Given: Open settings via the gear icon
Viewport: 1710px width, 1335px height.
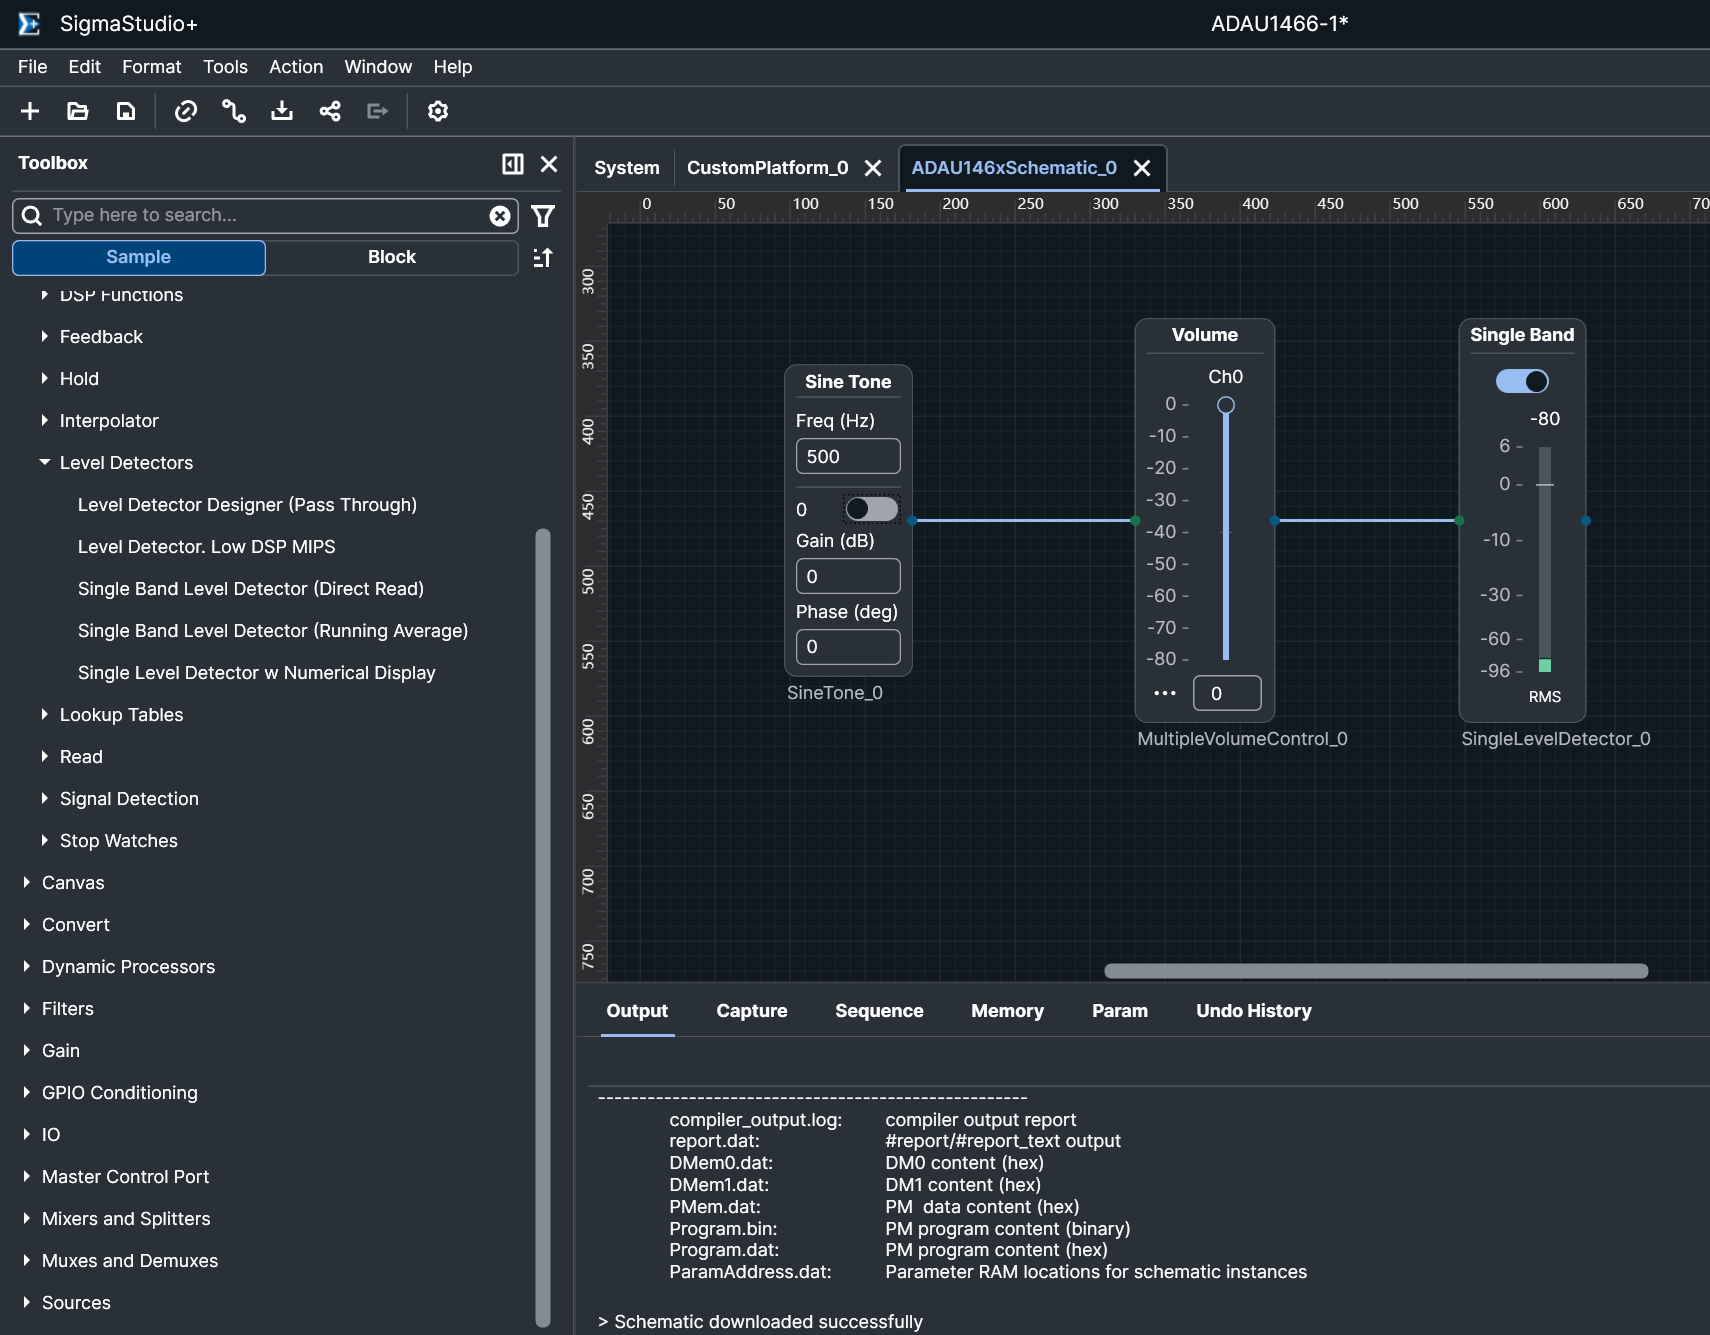Looking at the screenshot, I should click(438, 111).
